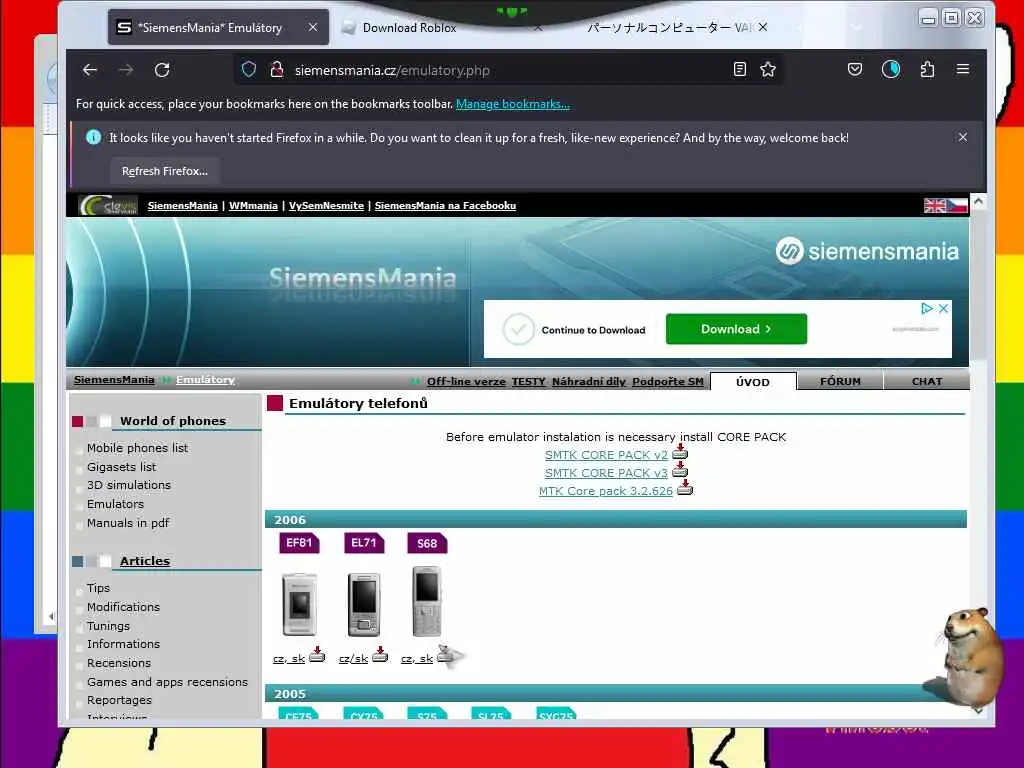The image size is (1024, 768).
Task: Open the VySemNesmite top link
Action: click(x=327, y=206)
